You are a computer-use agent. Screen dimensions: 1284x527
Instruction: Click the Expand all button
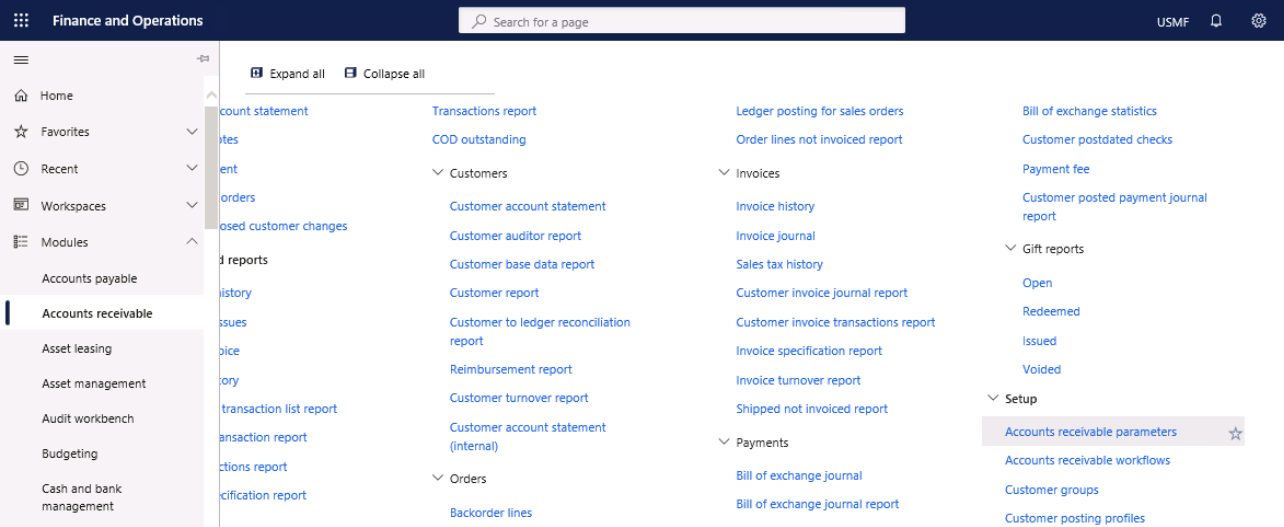pyautogui.click(x=287, y=74)
